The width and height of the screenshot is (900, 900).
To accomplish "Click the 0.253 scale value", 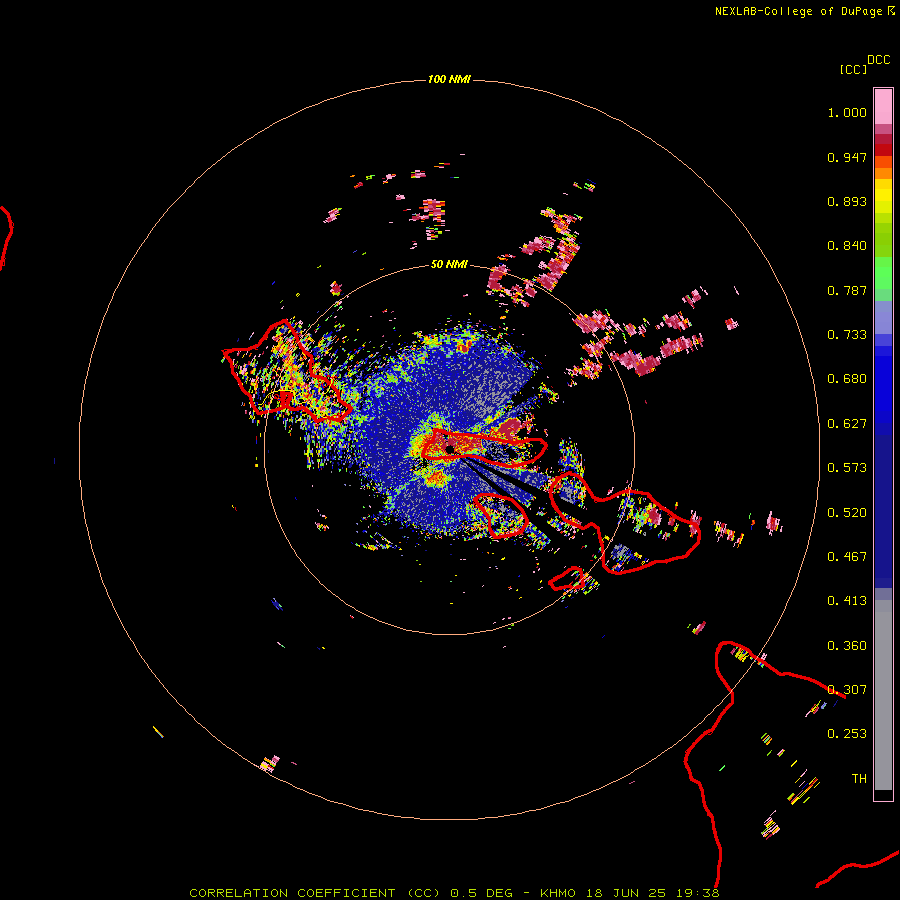I will [847, 734].
